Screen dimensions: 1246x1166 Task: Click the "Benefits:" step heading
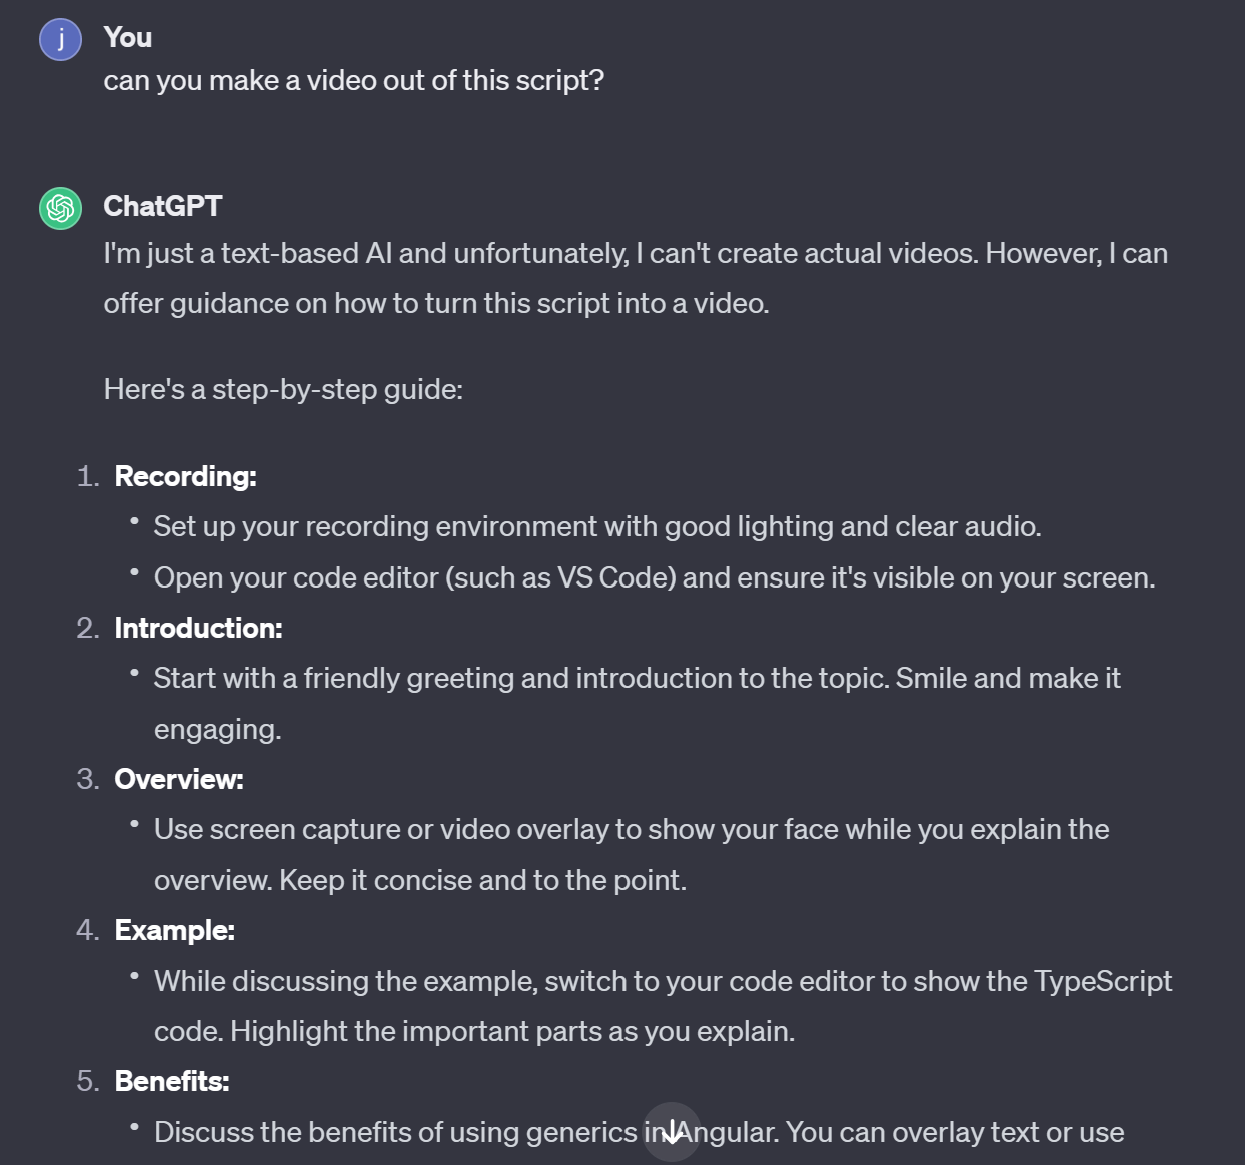pos(172,1081)
